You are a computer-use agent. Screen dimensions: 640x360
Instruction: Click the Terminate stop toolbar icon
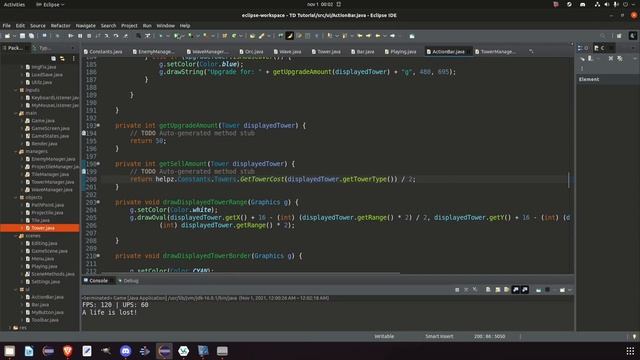point(89,36)
